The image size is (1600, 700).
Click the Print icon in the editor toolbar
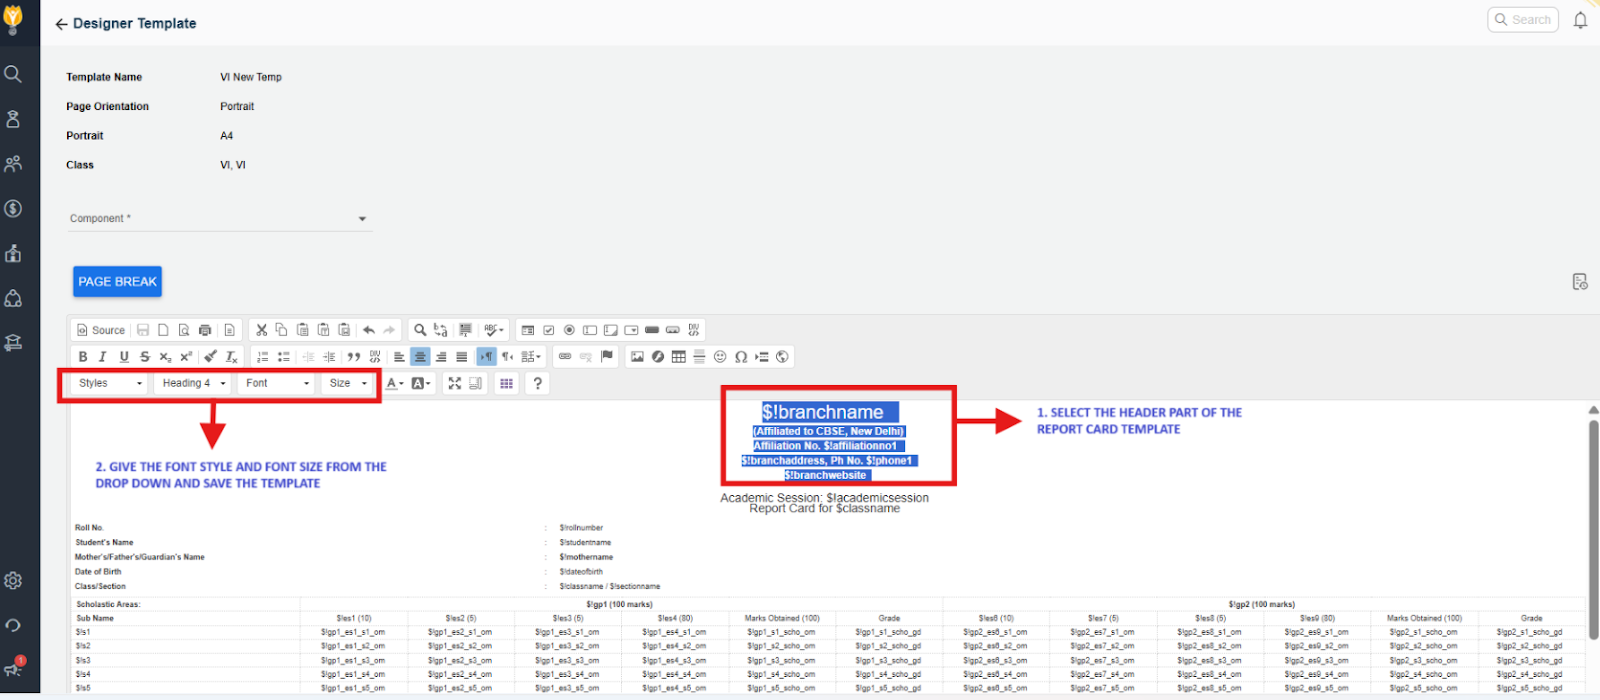205,330
